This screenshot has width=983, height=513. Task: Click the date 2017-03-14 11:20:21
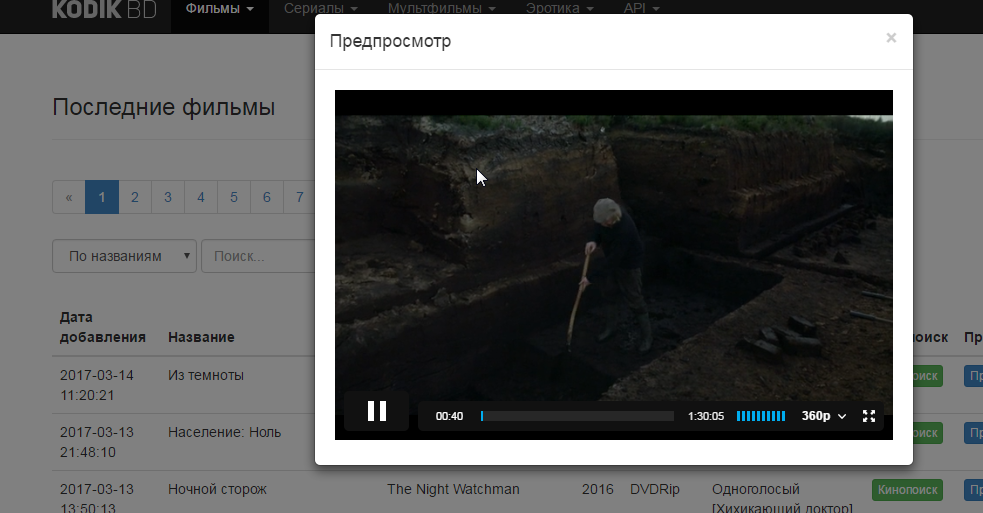(97, 385)
